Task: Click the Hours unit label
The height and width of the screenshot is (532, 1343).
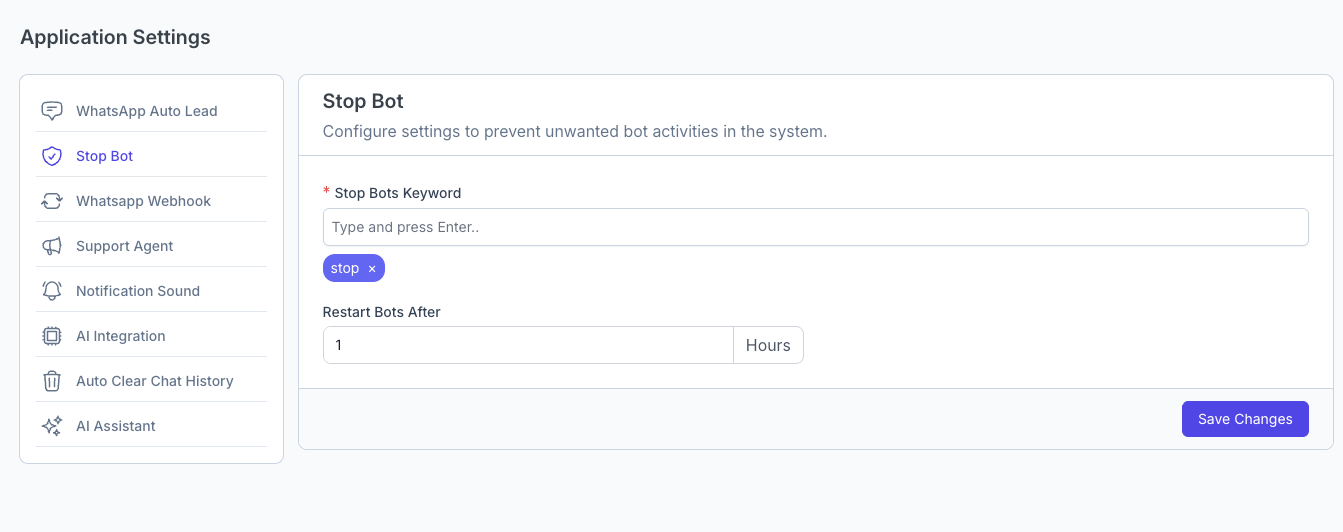Action: [768, 345]
